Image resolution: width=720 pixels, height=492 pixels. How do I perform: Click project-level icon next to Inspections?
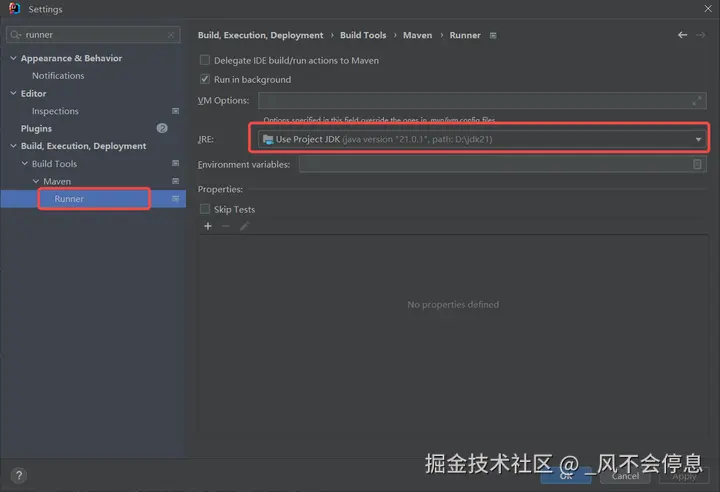pyautogui.click(x=175, y=111)
